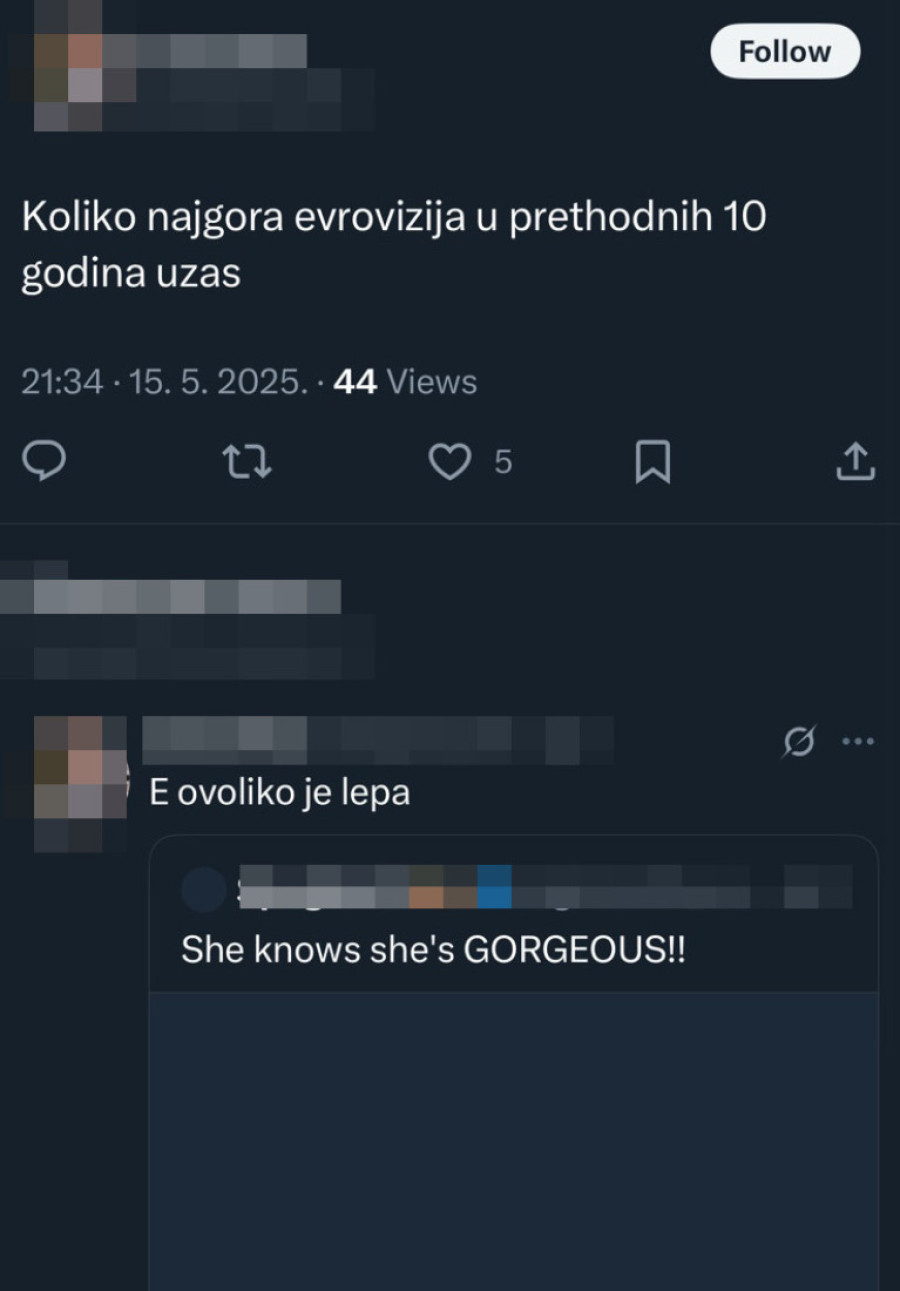Click the blurred reply author name
This screenshot has width=900, height=1291.
(380, 740)
